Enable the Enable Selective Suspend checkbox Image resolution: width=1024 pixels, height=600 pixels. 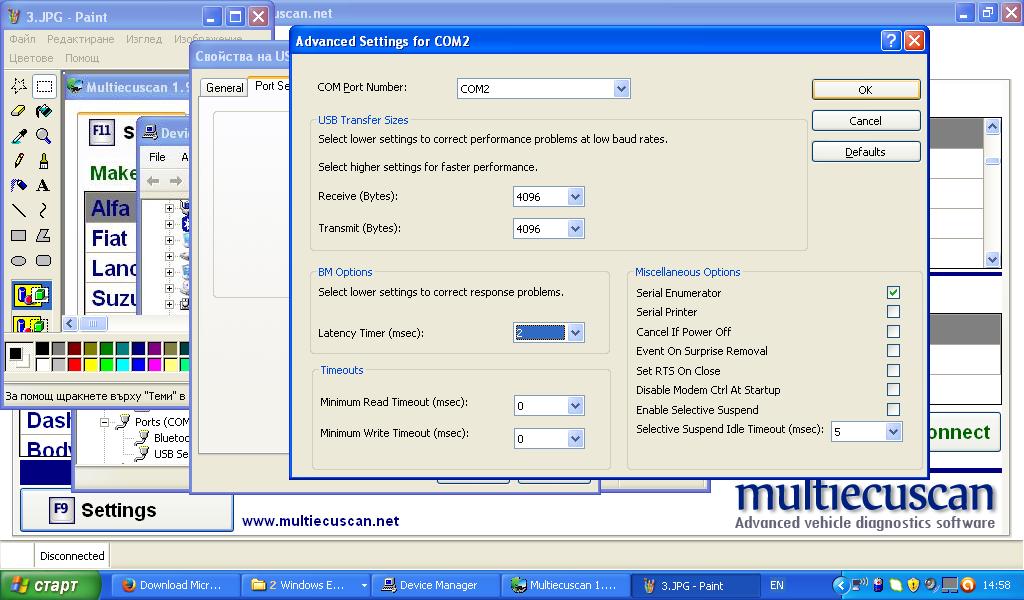click(893, 409)
